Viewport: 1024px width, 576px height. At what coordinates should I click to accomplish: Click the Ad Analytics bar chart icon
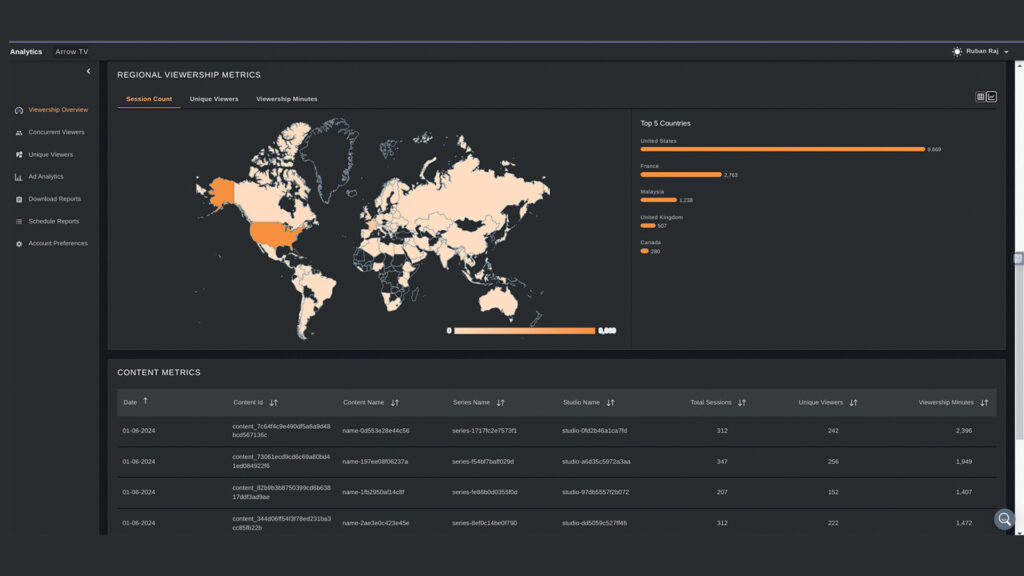coord(19,177)
